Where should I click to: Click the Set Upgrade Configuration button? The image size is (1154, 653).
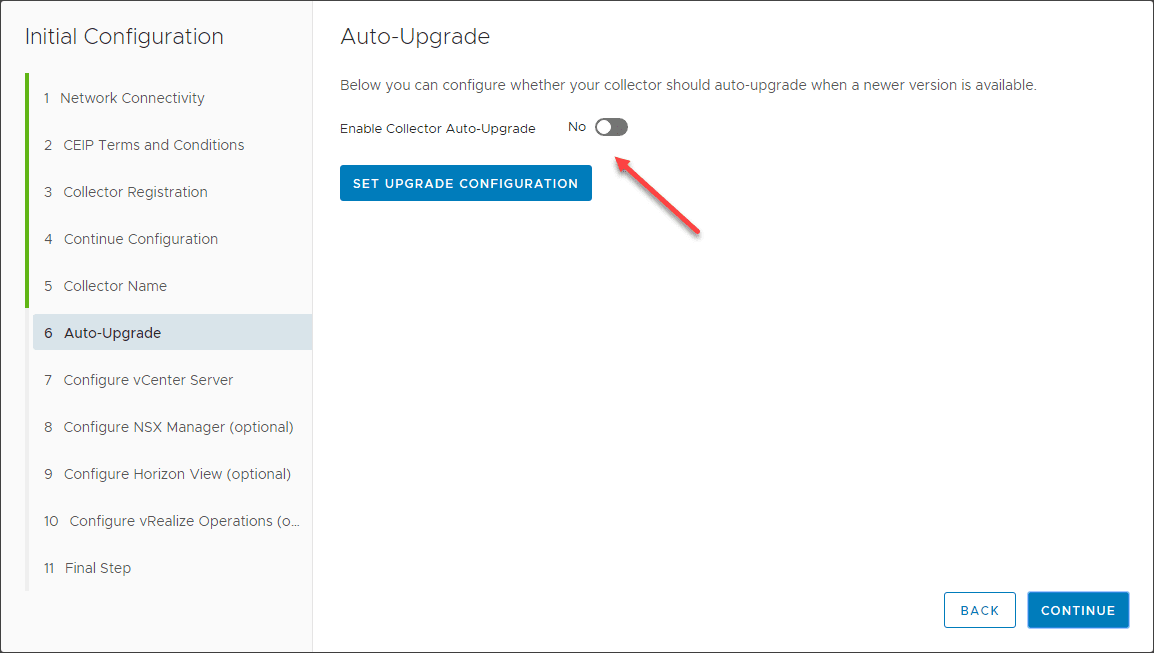tap(466, 183)
